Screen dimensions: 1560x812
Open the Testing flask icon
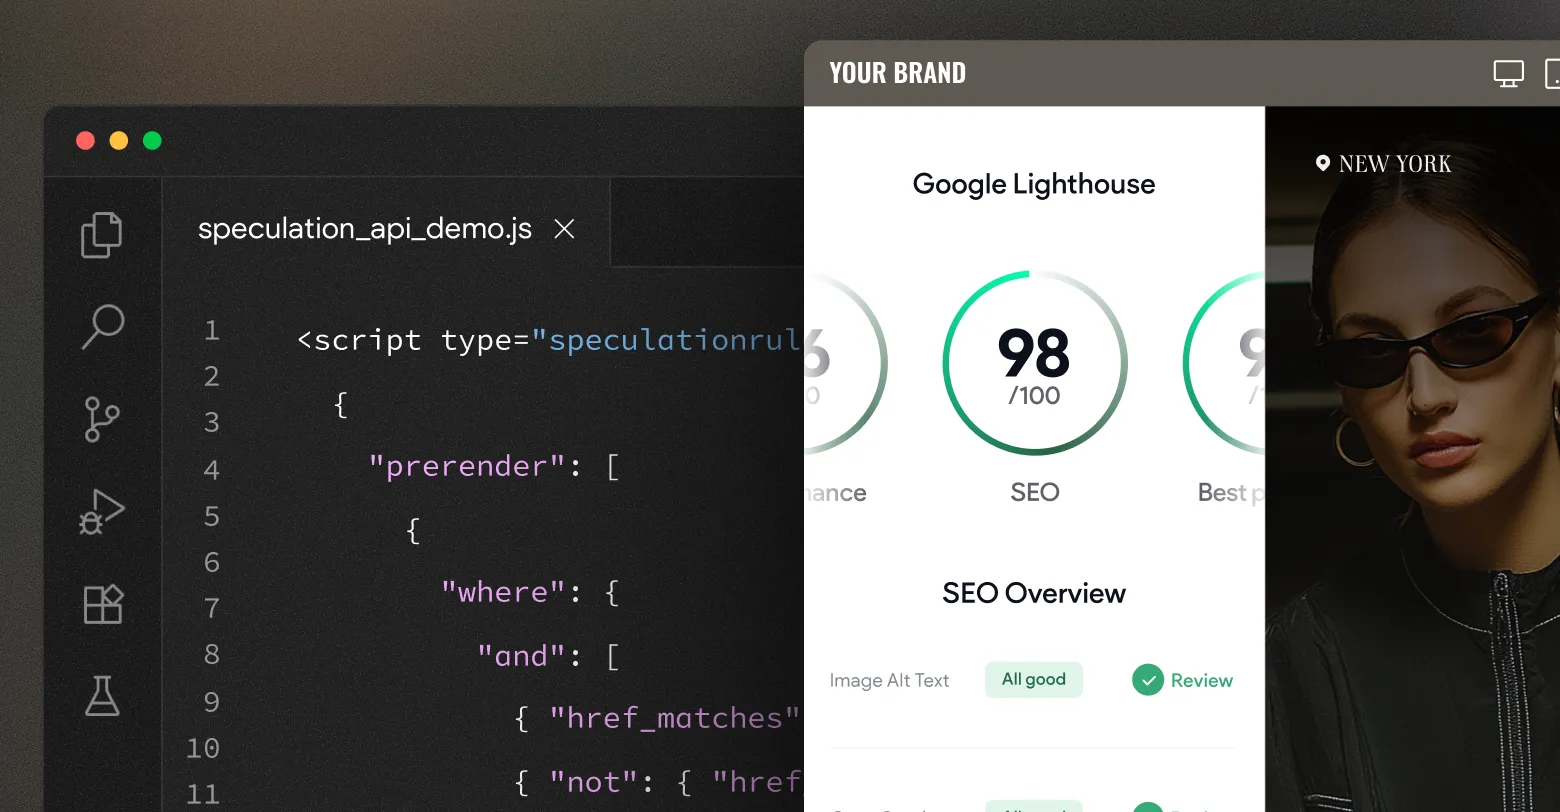102,696
